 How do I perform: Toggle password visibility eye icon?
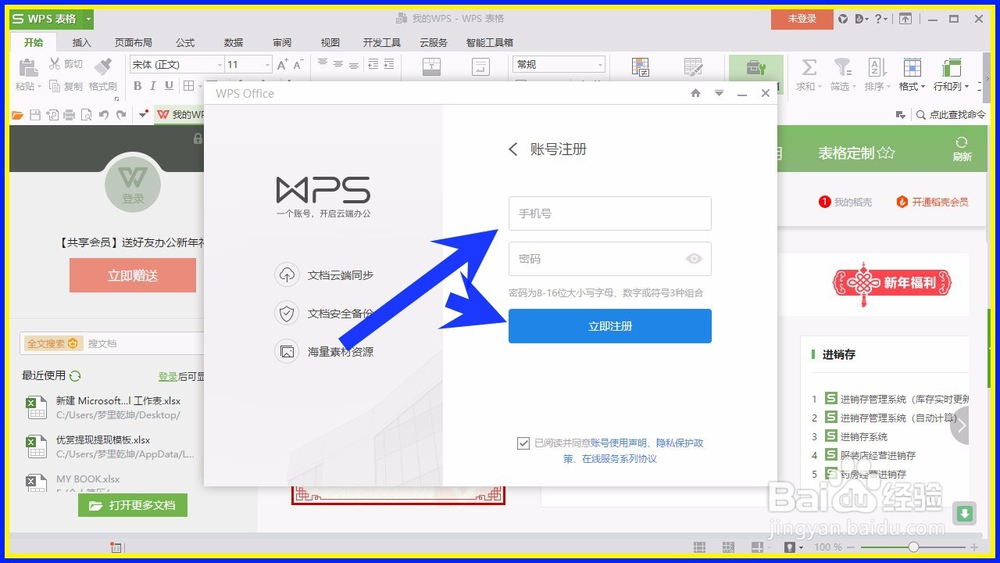click(694, 259)
